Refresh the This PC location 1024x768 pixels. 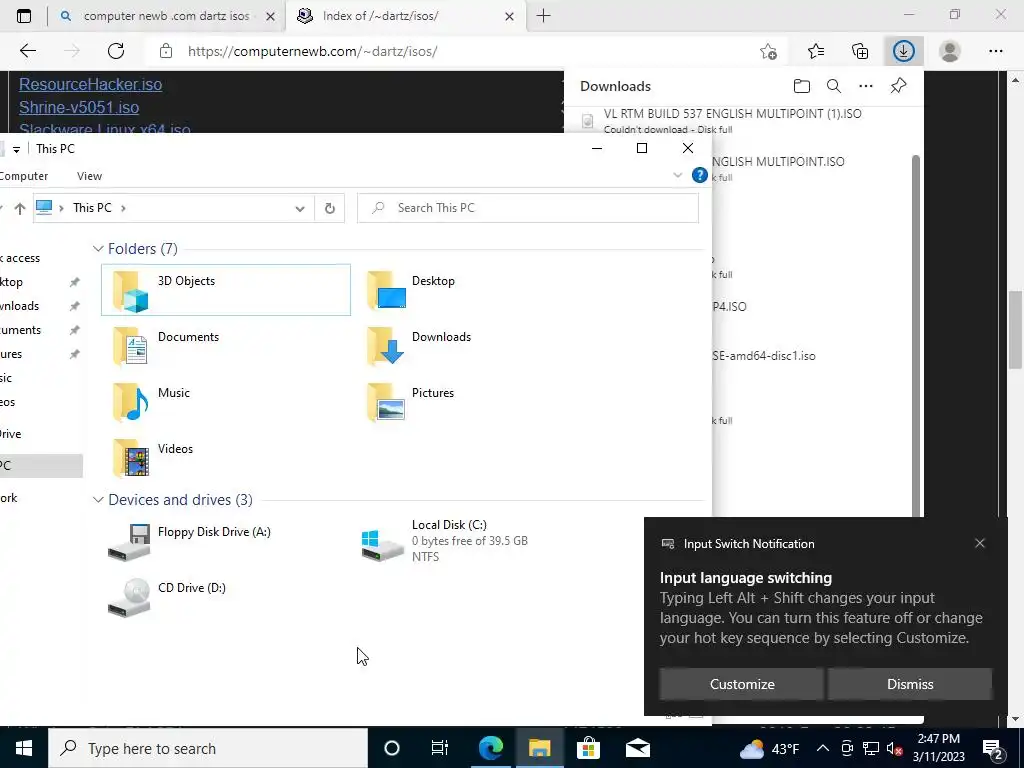click(x=330, y=208)
